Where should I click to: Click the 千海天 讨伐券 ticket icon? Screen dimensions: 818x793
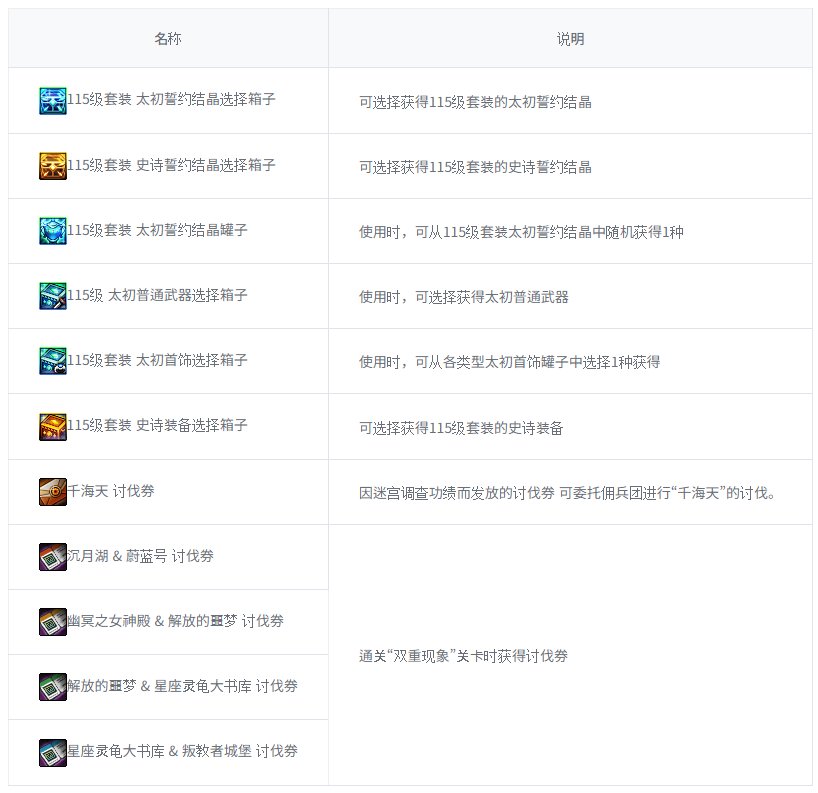tap(53, 492)
